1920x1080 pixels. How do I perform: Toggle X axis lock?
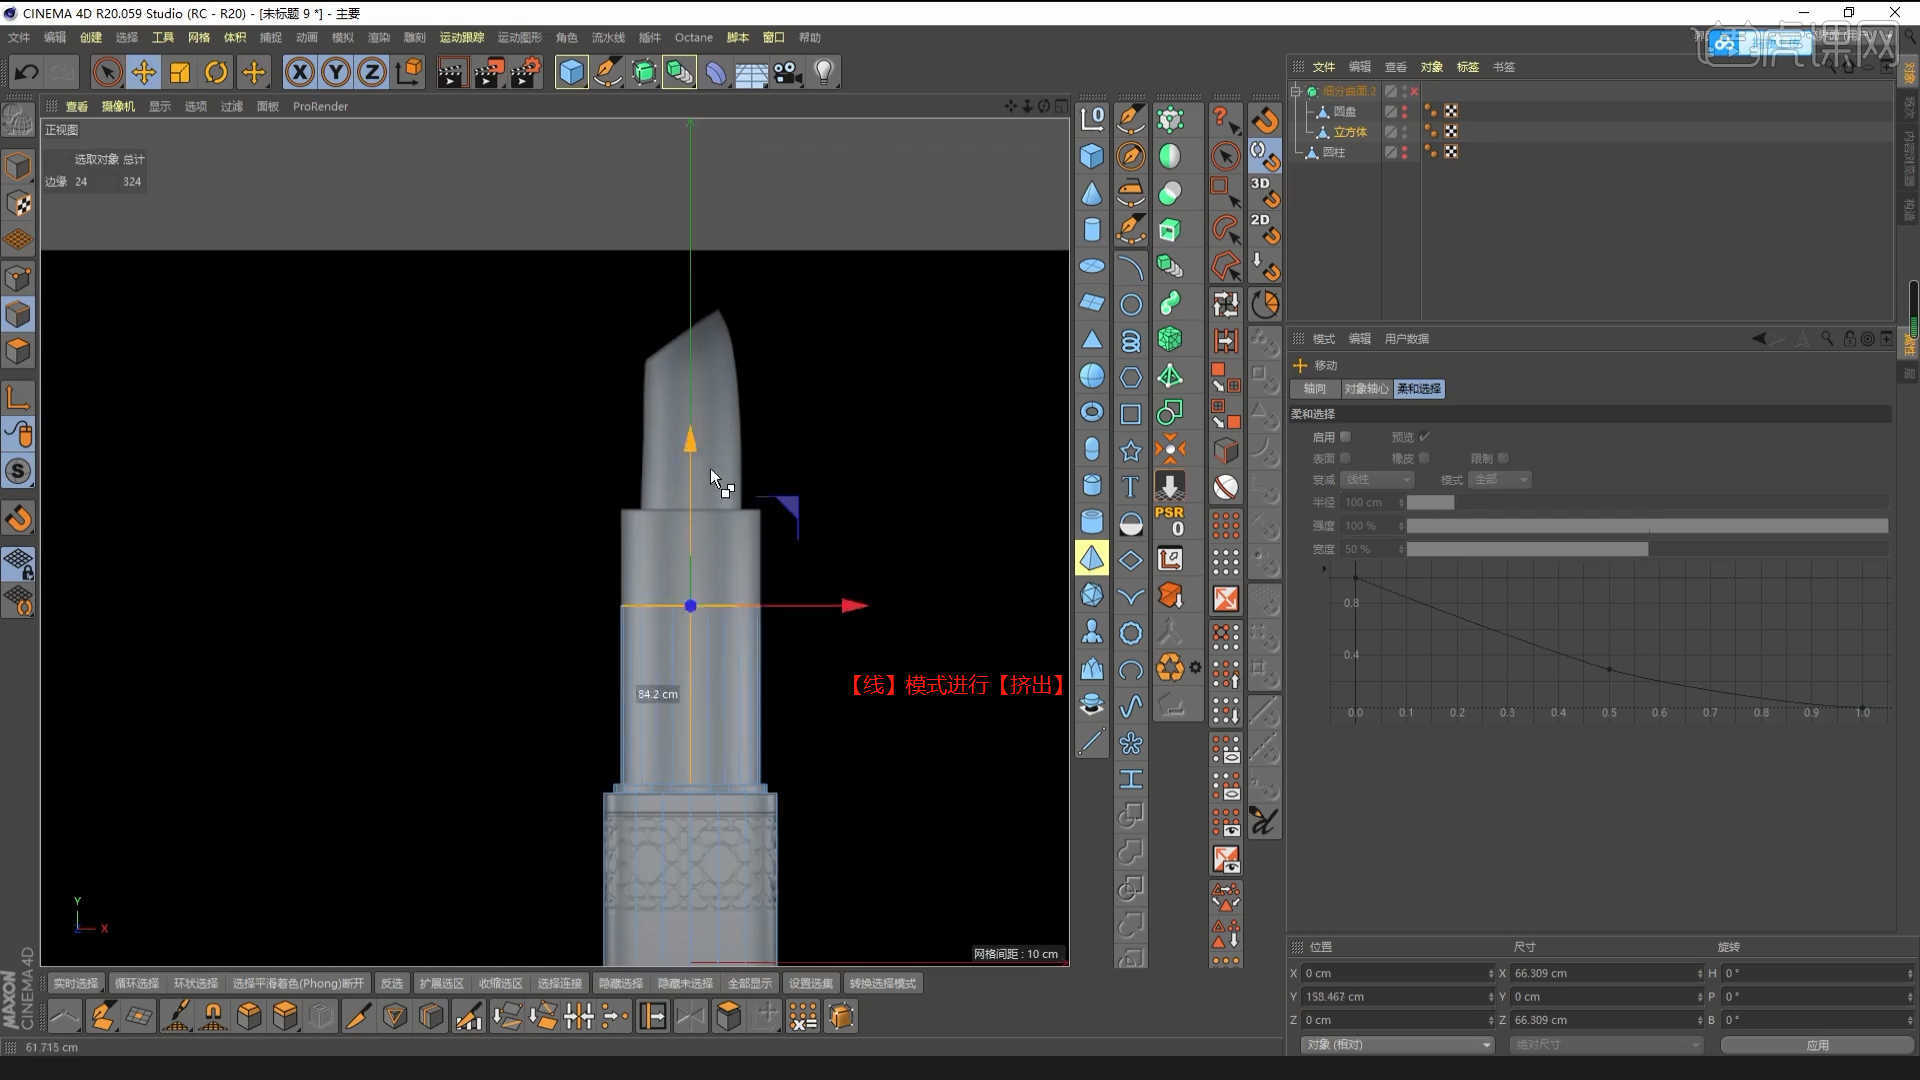(300, 72)
